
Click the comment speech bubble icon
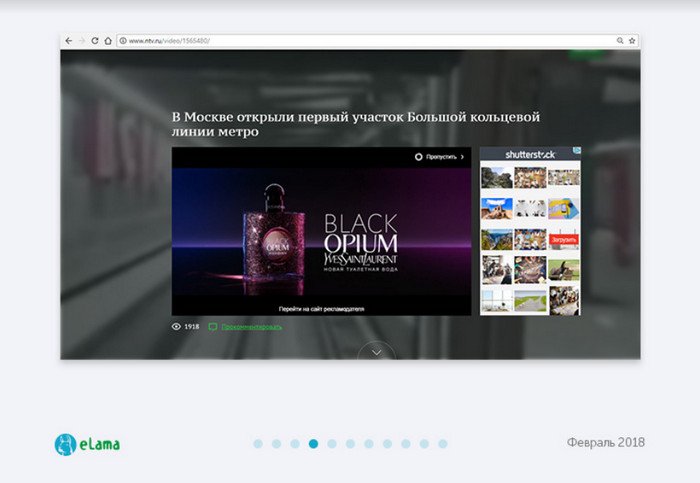pyautogui.click(x=213, y=327)
